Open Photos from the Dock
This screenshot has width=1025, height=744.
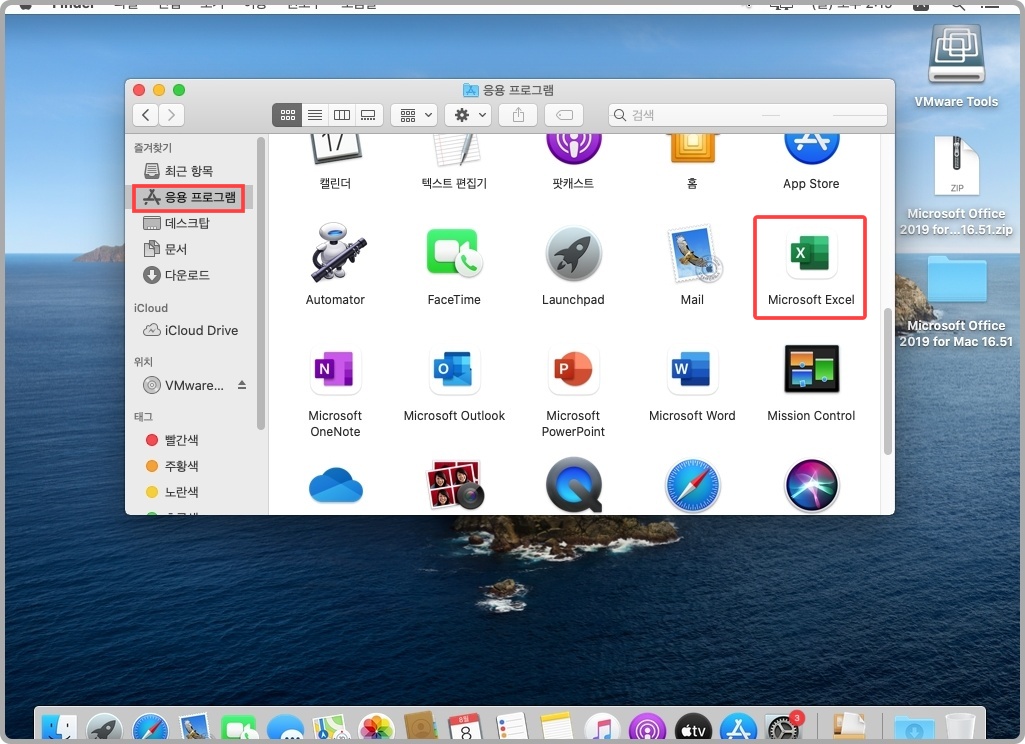(x=377, y=728)
